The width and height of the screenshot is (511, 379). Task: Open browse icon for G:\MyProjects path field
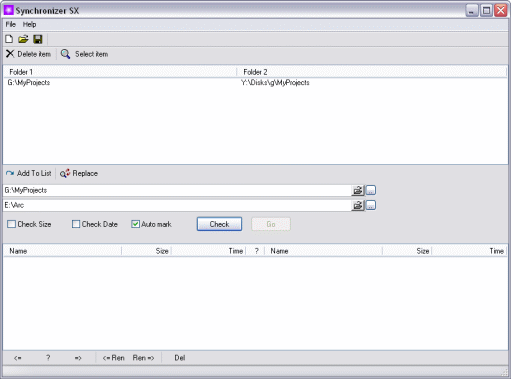(x=358, y=190)
